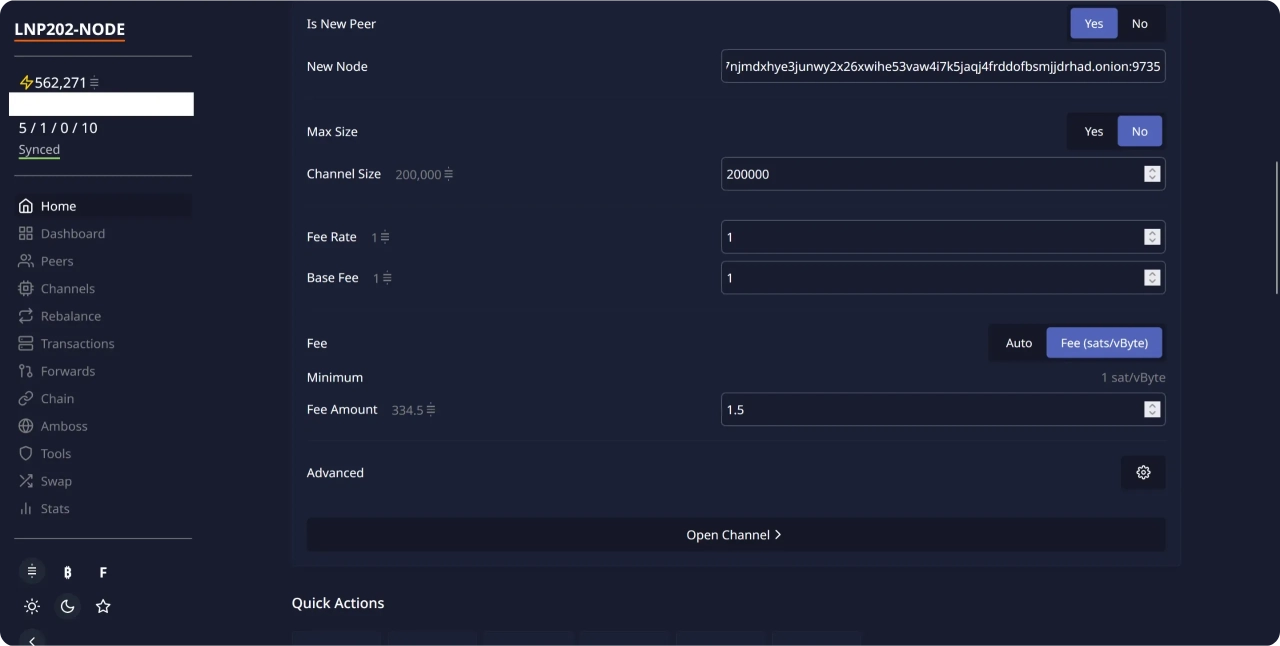Image resolution: width=1280 pixels, height=646 pixels.
Task: Select fiat currency F icon
Action: (103, 572)
